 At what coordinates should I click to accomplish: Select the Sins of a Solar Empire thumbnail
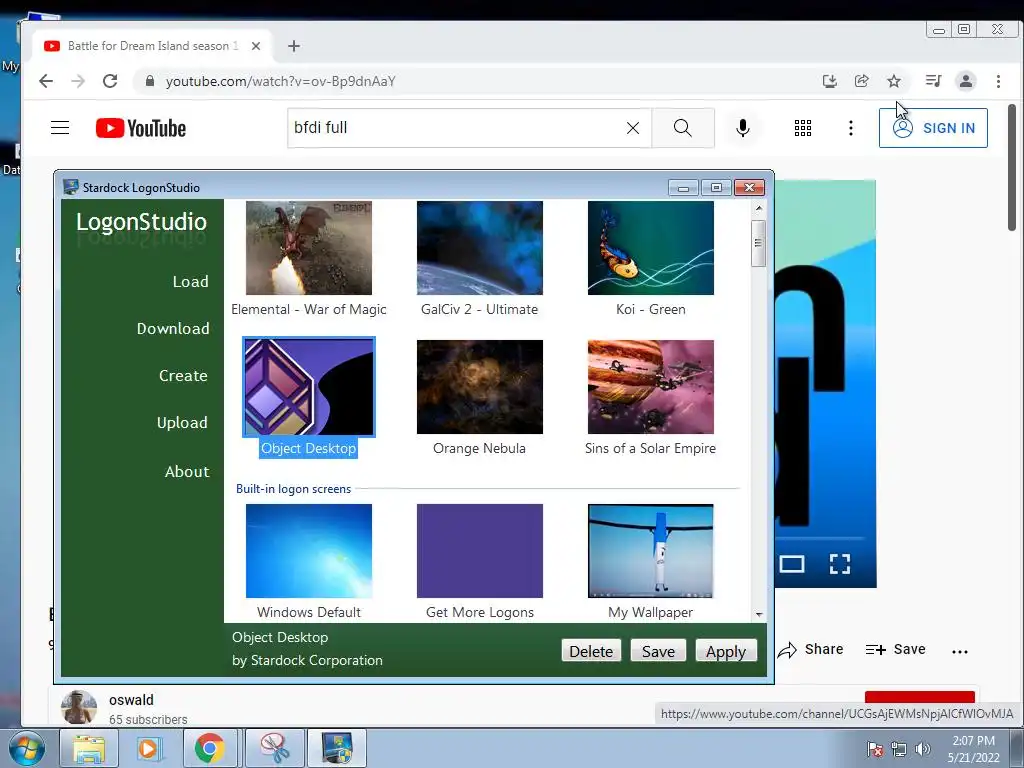650,387
